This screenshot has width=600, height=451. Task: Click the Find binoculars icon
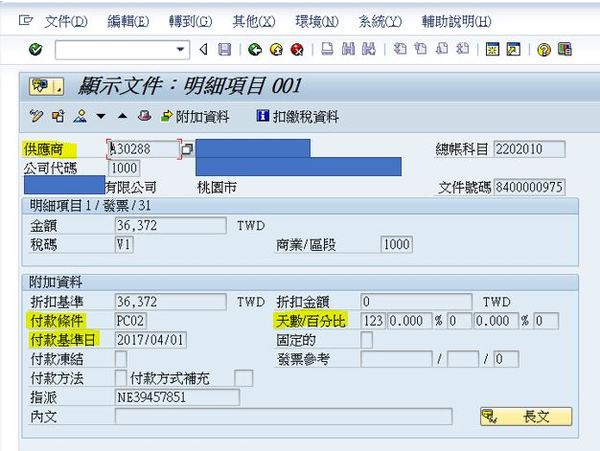[x=348, y=49]
